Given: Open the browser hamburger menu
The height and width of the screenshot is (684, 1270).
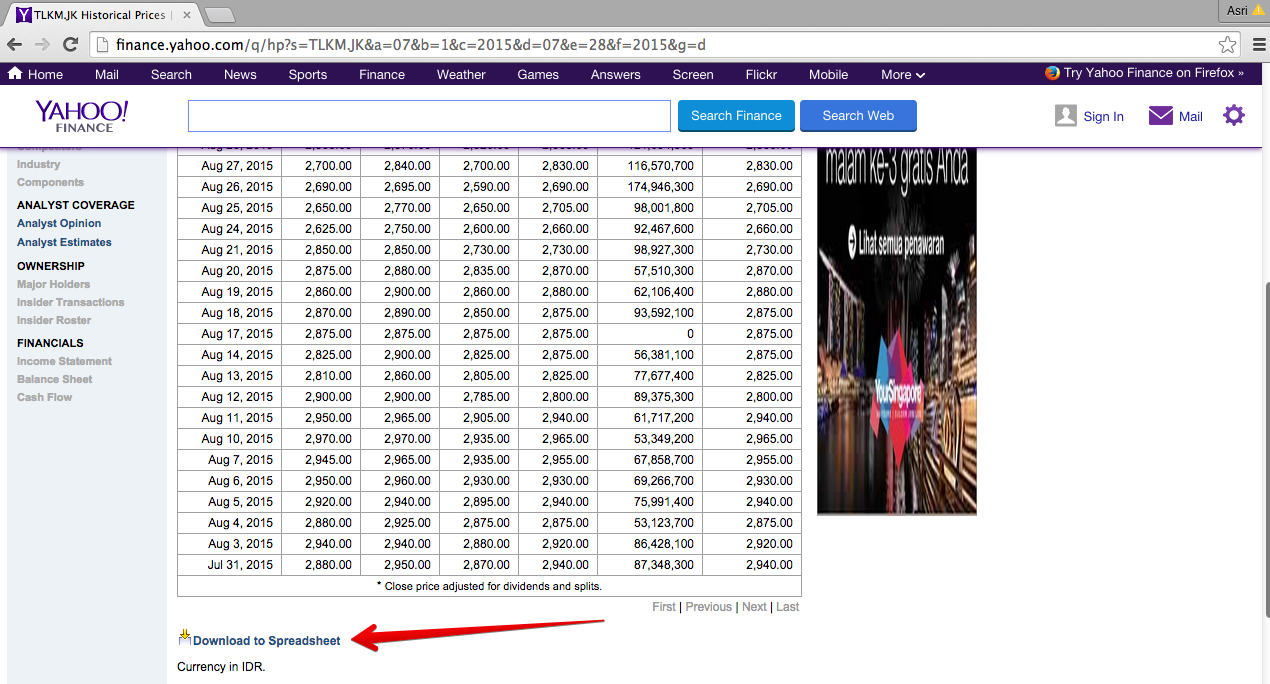Looking at the screenshot, I should [x=1258, y=44].
